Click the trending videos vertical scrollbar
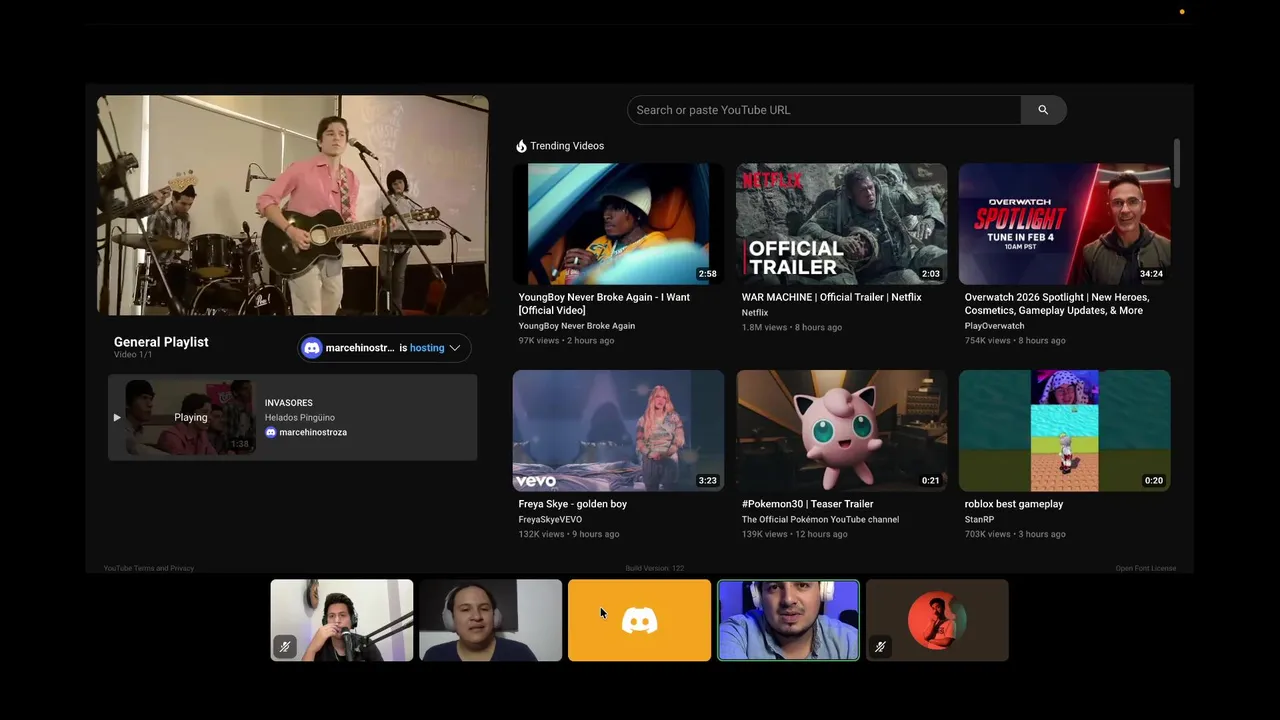1280x720 pixels. click(1177, 163)
